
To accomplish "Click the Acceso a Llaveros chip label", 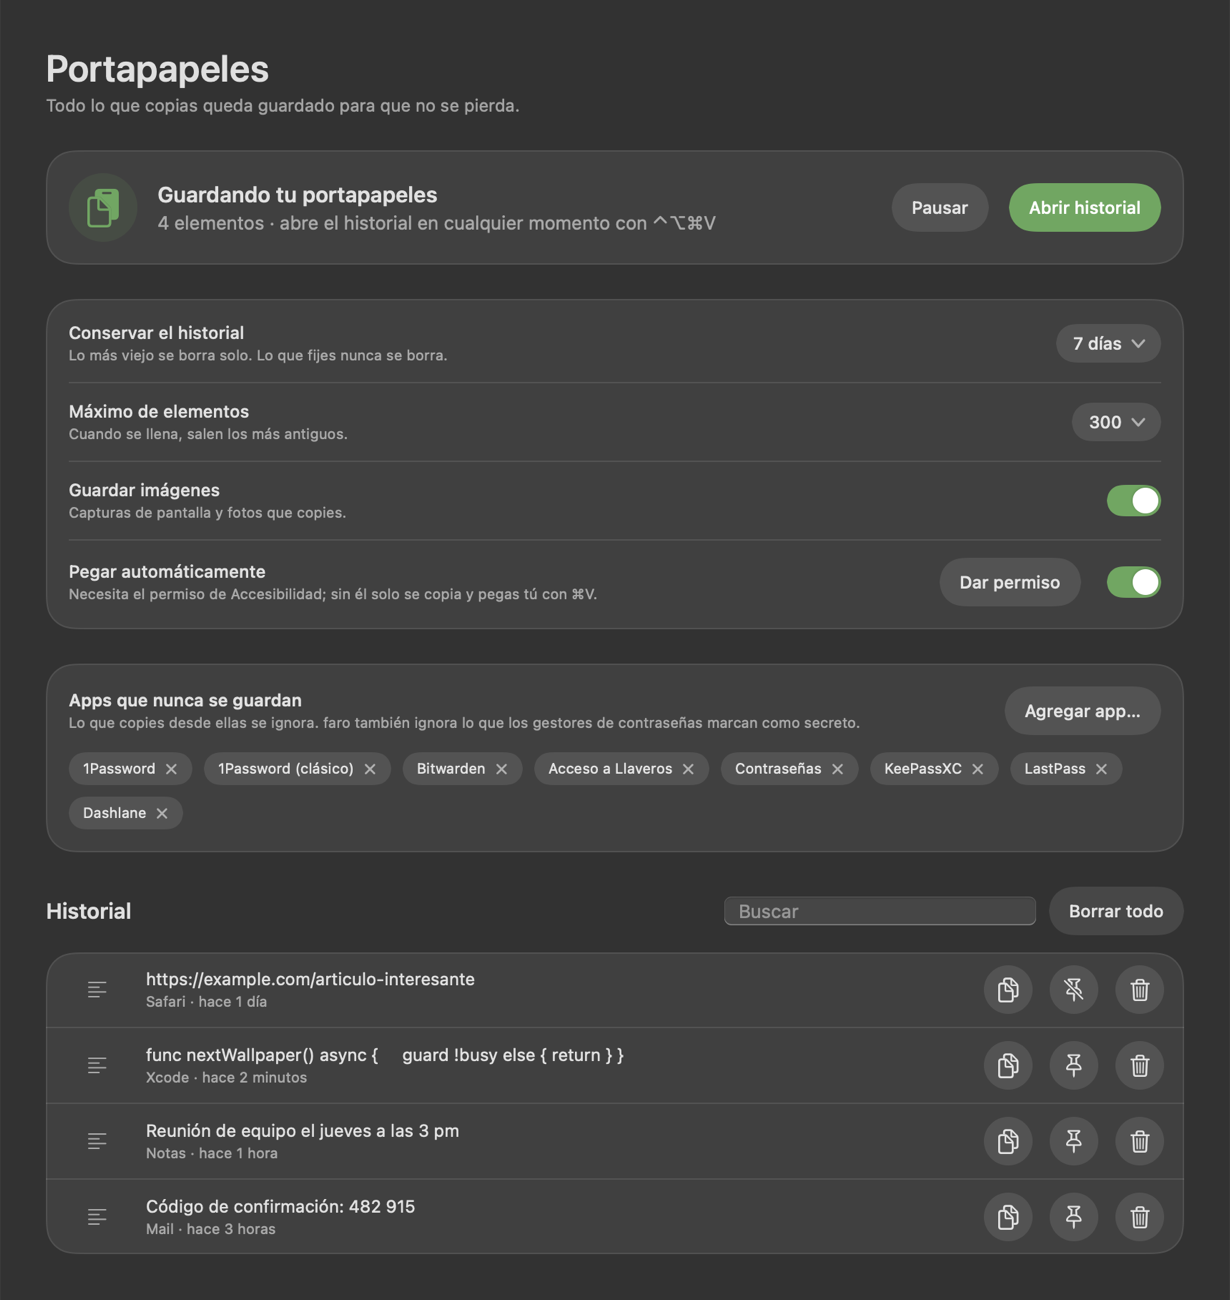I will tap(610, 769).
